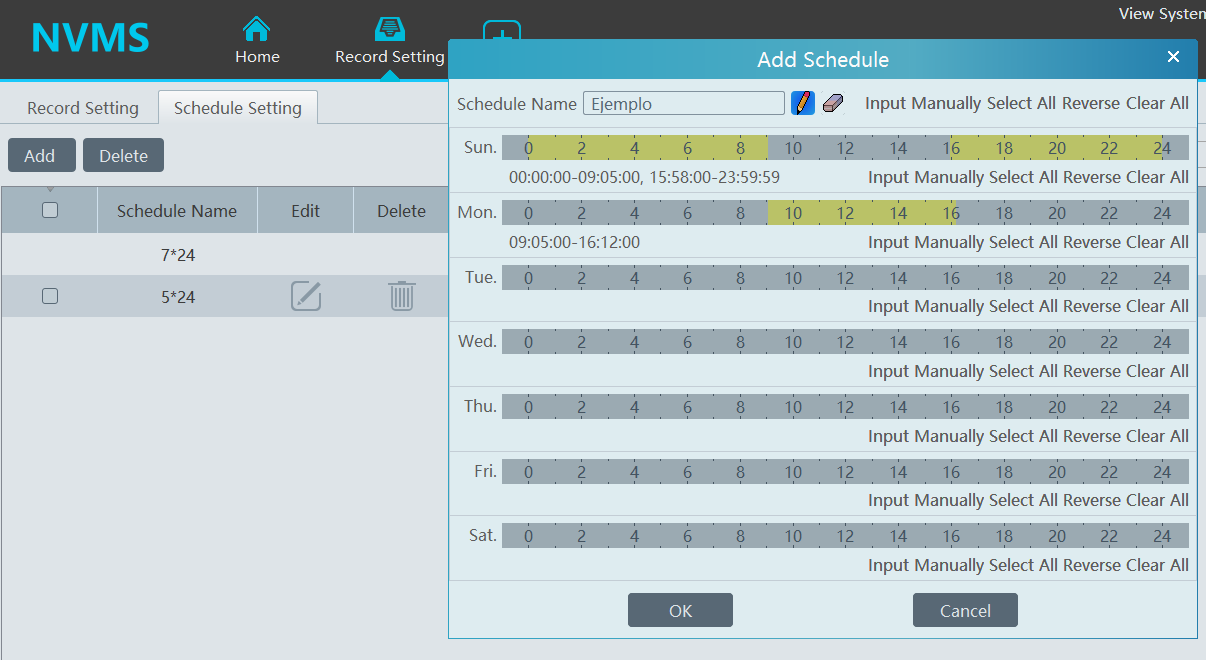Click the NVMS logo
This screenshot has width=1206, height=660.
pos(90,38)
